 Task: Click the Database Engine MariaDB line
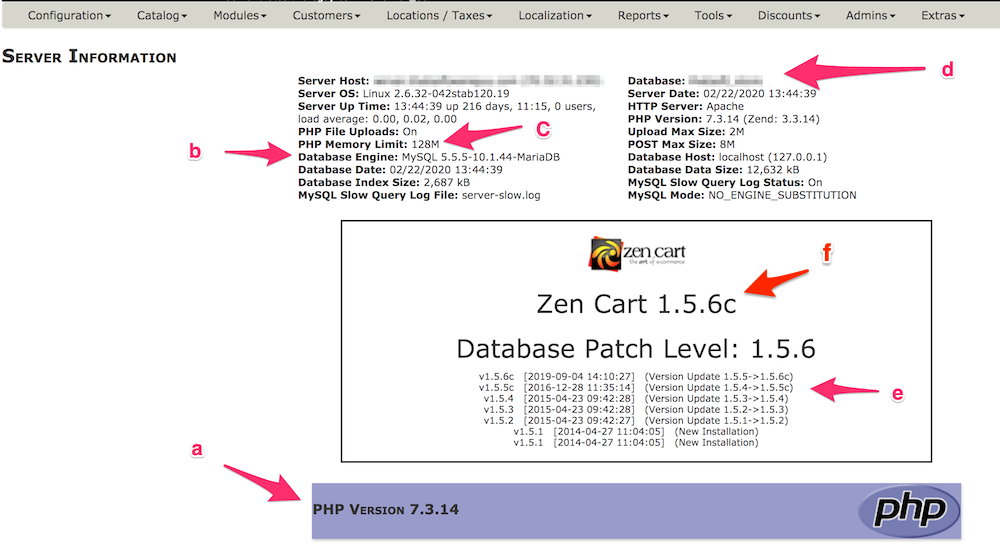pyautogui.click(x=429, y=158)
